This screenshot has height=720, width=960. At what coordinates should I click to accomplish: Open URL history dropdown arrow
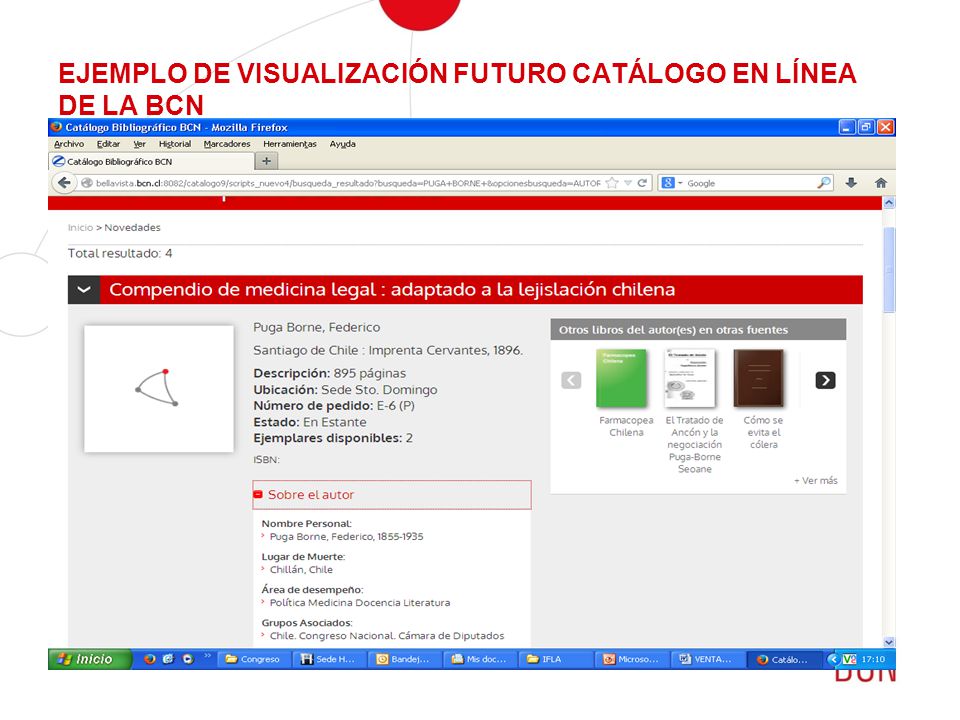tap(628, 183)
